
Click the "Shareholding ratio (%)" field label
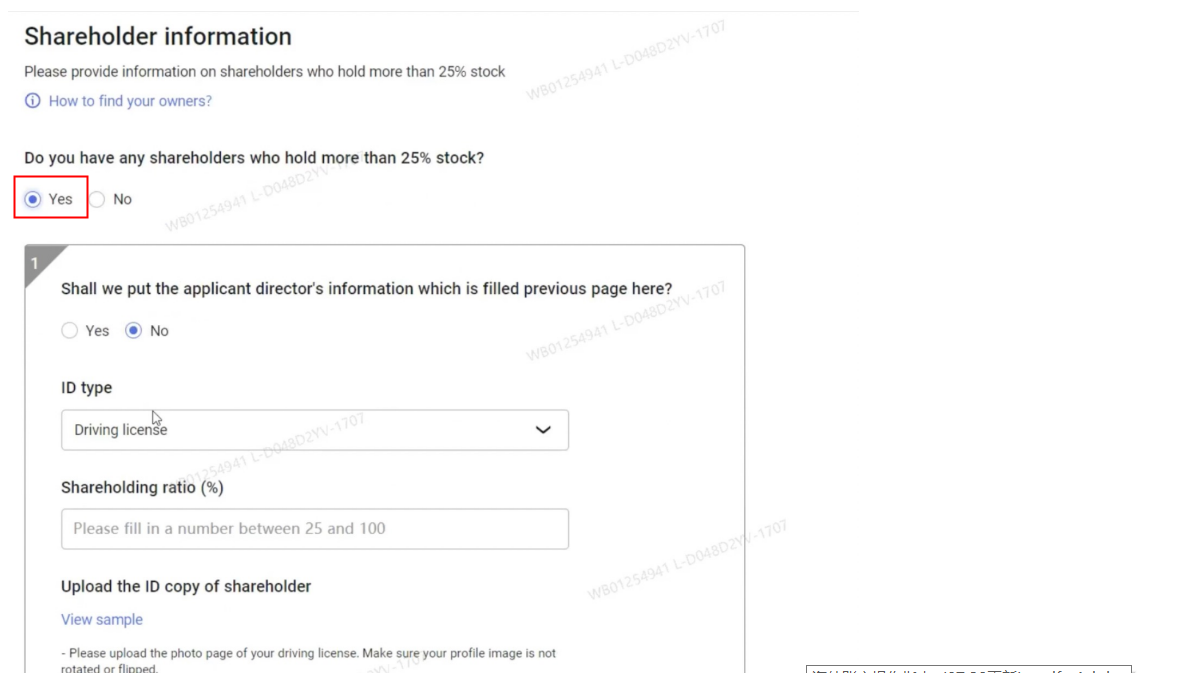(142, 488)
